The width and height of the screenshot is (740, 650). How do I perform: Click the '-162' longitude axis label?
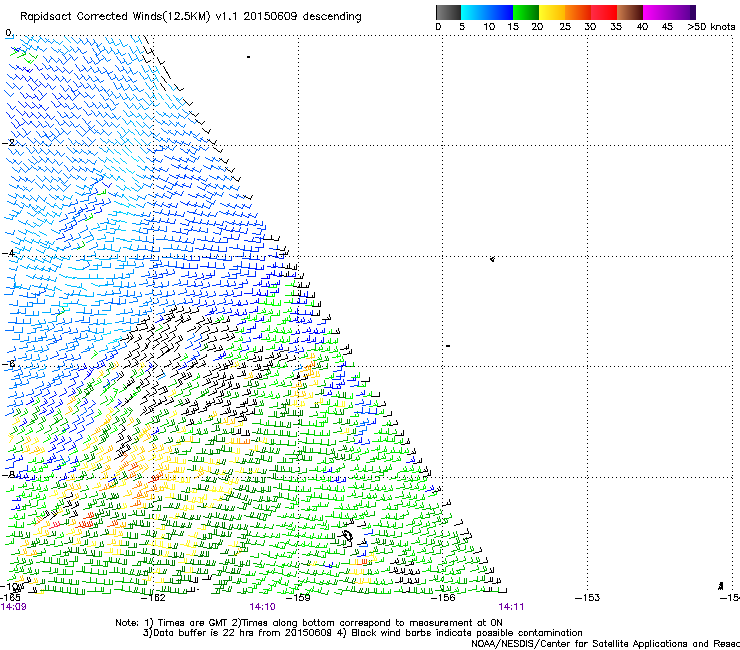coord(154,598)
